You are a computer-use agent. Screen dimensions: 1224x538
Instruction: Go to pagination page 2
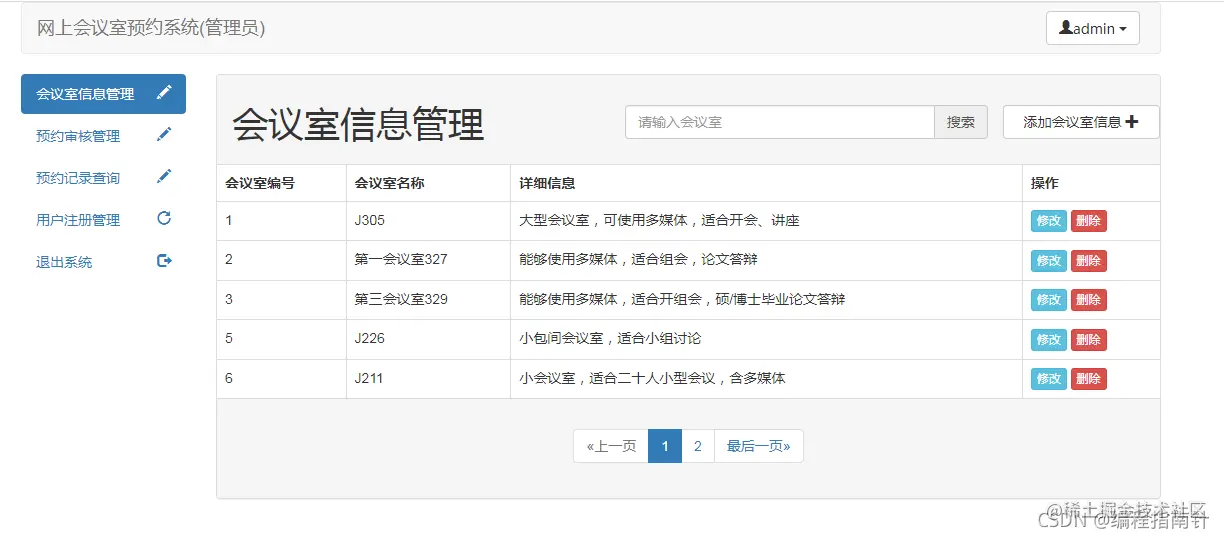(x=698, y=446)
